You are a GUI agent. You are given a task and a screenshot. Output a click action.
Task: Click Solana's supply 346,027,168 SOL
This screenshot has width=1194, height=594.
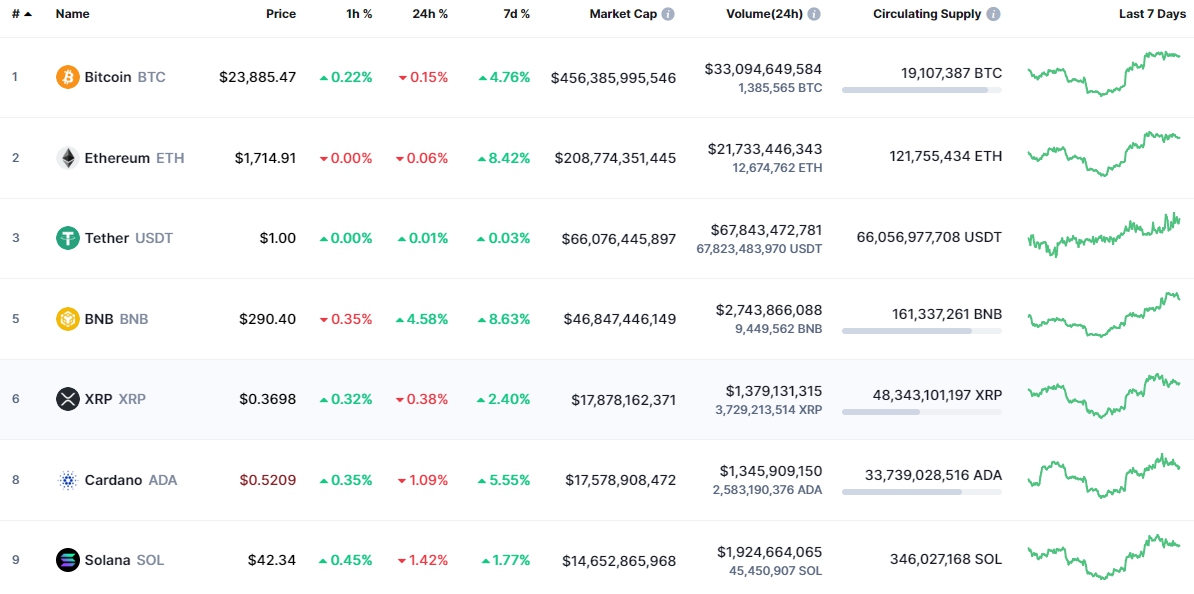click(x=946, y=560)
